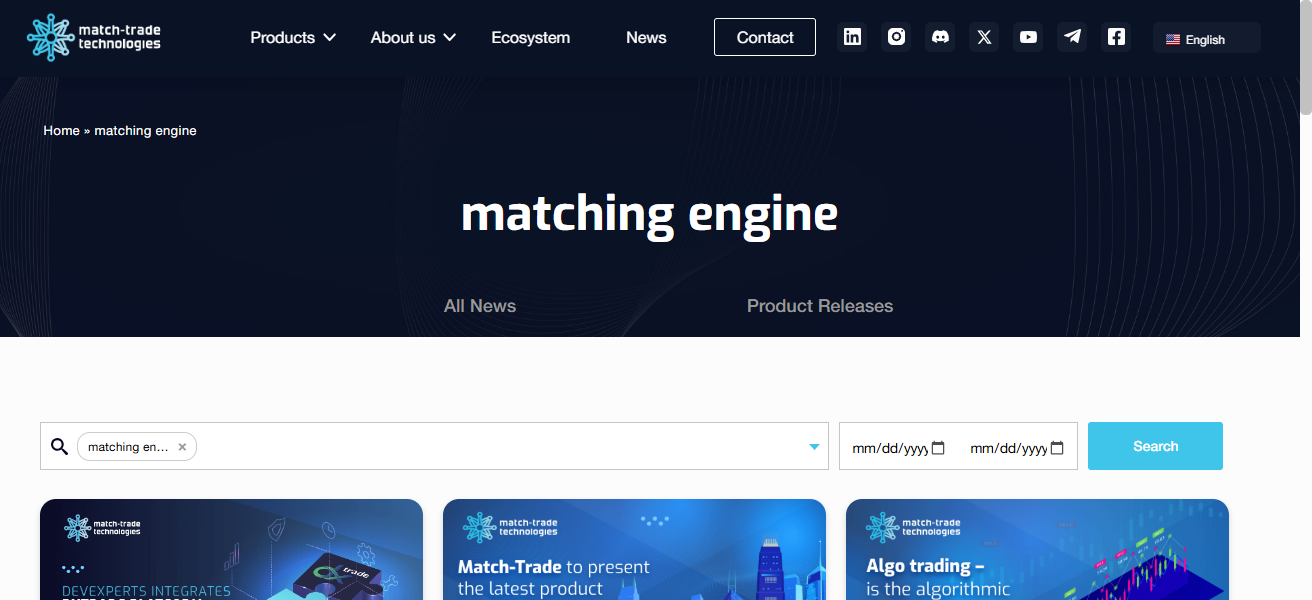Select the All News tab
The width and height of the screenshot is (1312, 600).
coord(479,306)
